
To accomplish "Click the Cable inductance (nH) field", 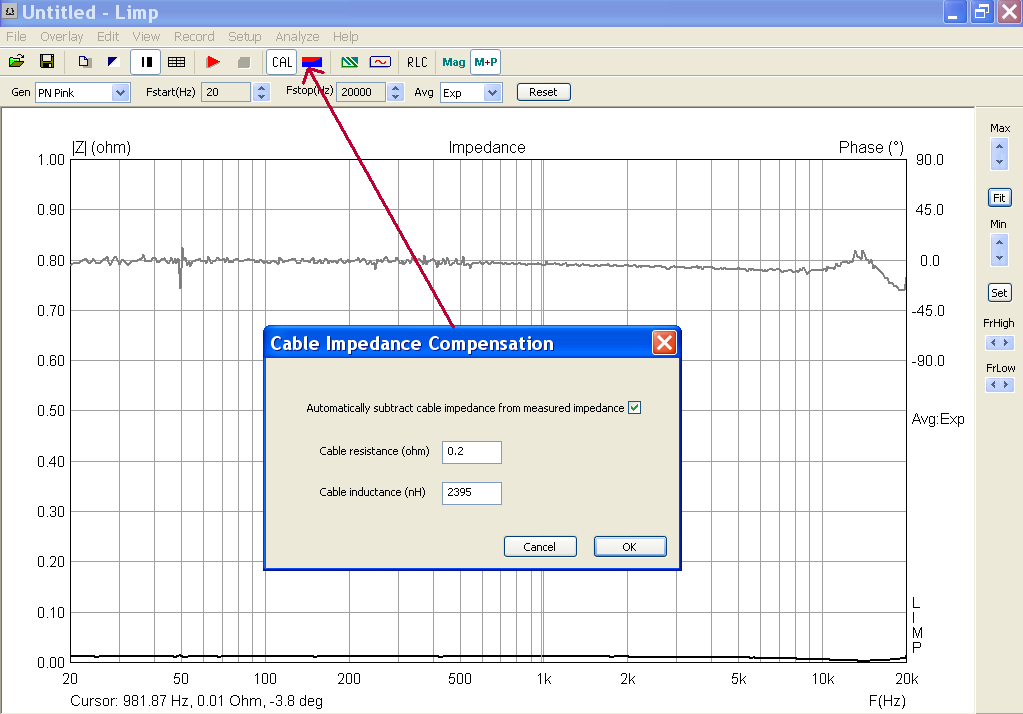I will point(472,493).
